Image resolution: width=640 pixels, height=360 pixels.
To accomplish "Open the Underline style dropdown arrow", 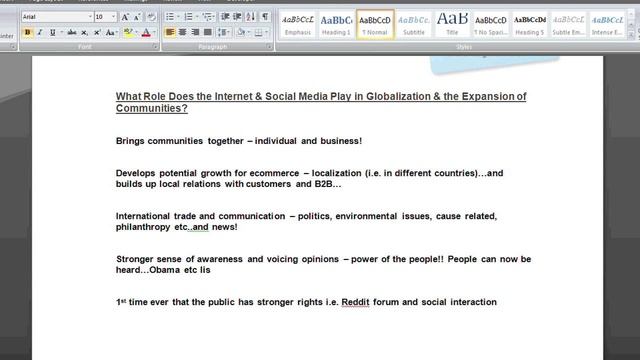I will pos(61,32).
